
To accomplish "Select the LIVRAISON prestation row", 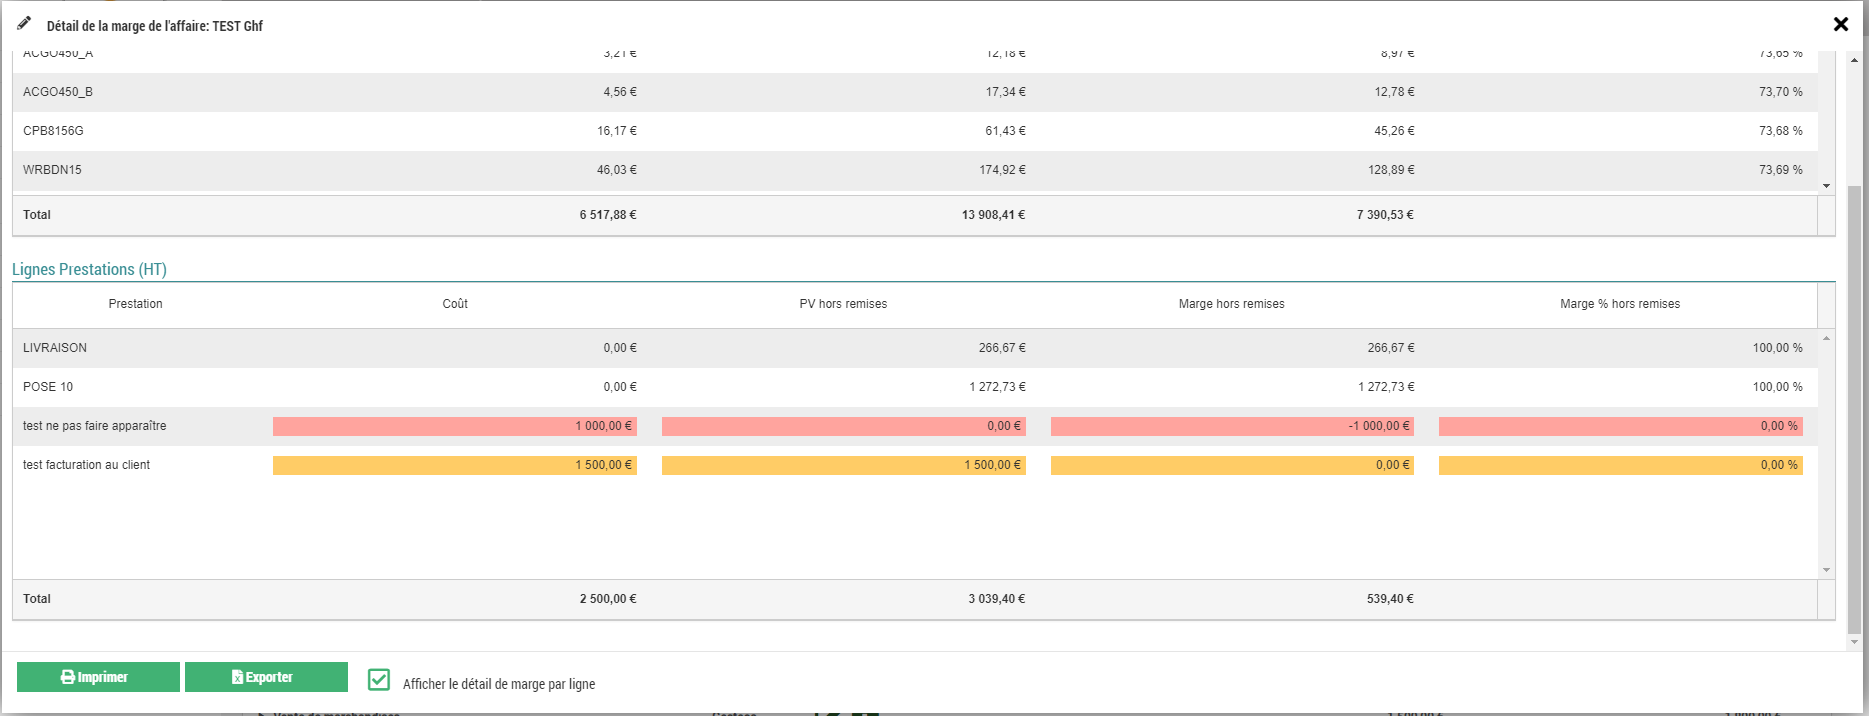I will [x=55, y=348].
